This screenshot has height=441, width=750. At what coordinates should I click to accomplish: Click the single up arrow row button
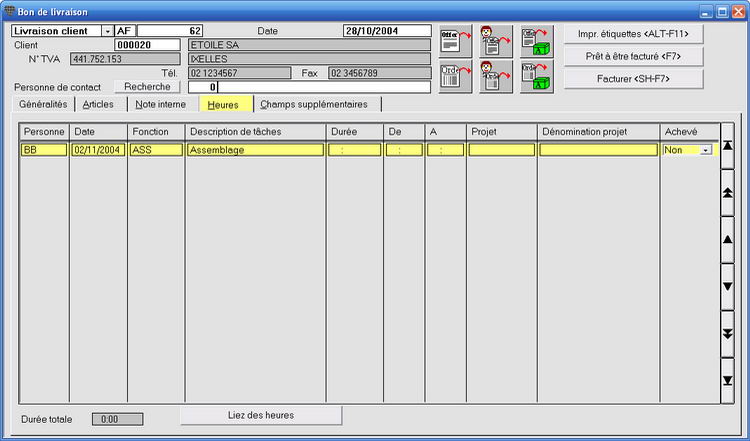pos(727,240)
